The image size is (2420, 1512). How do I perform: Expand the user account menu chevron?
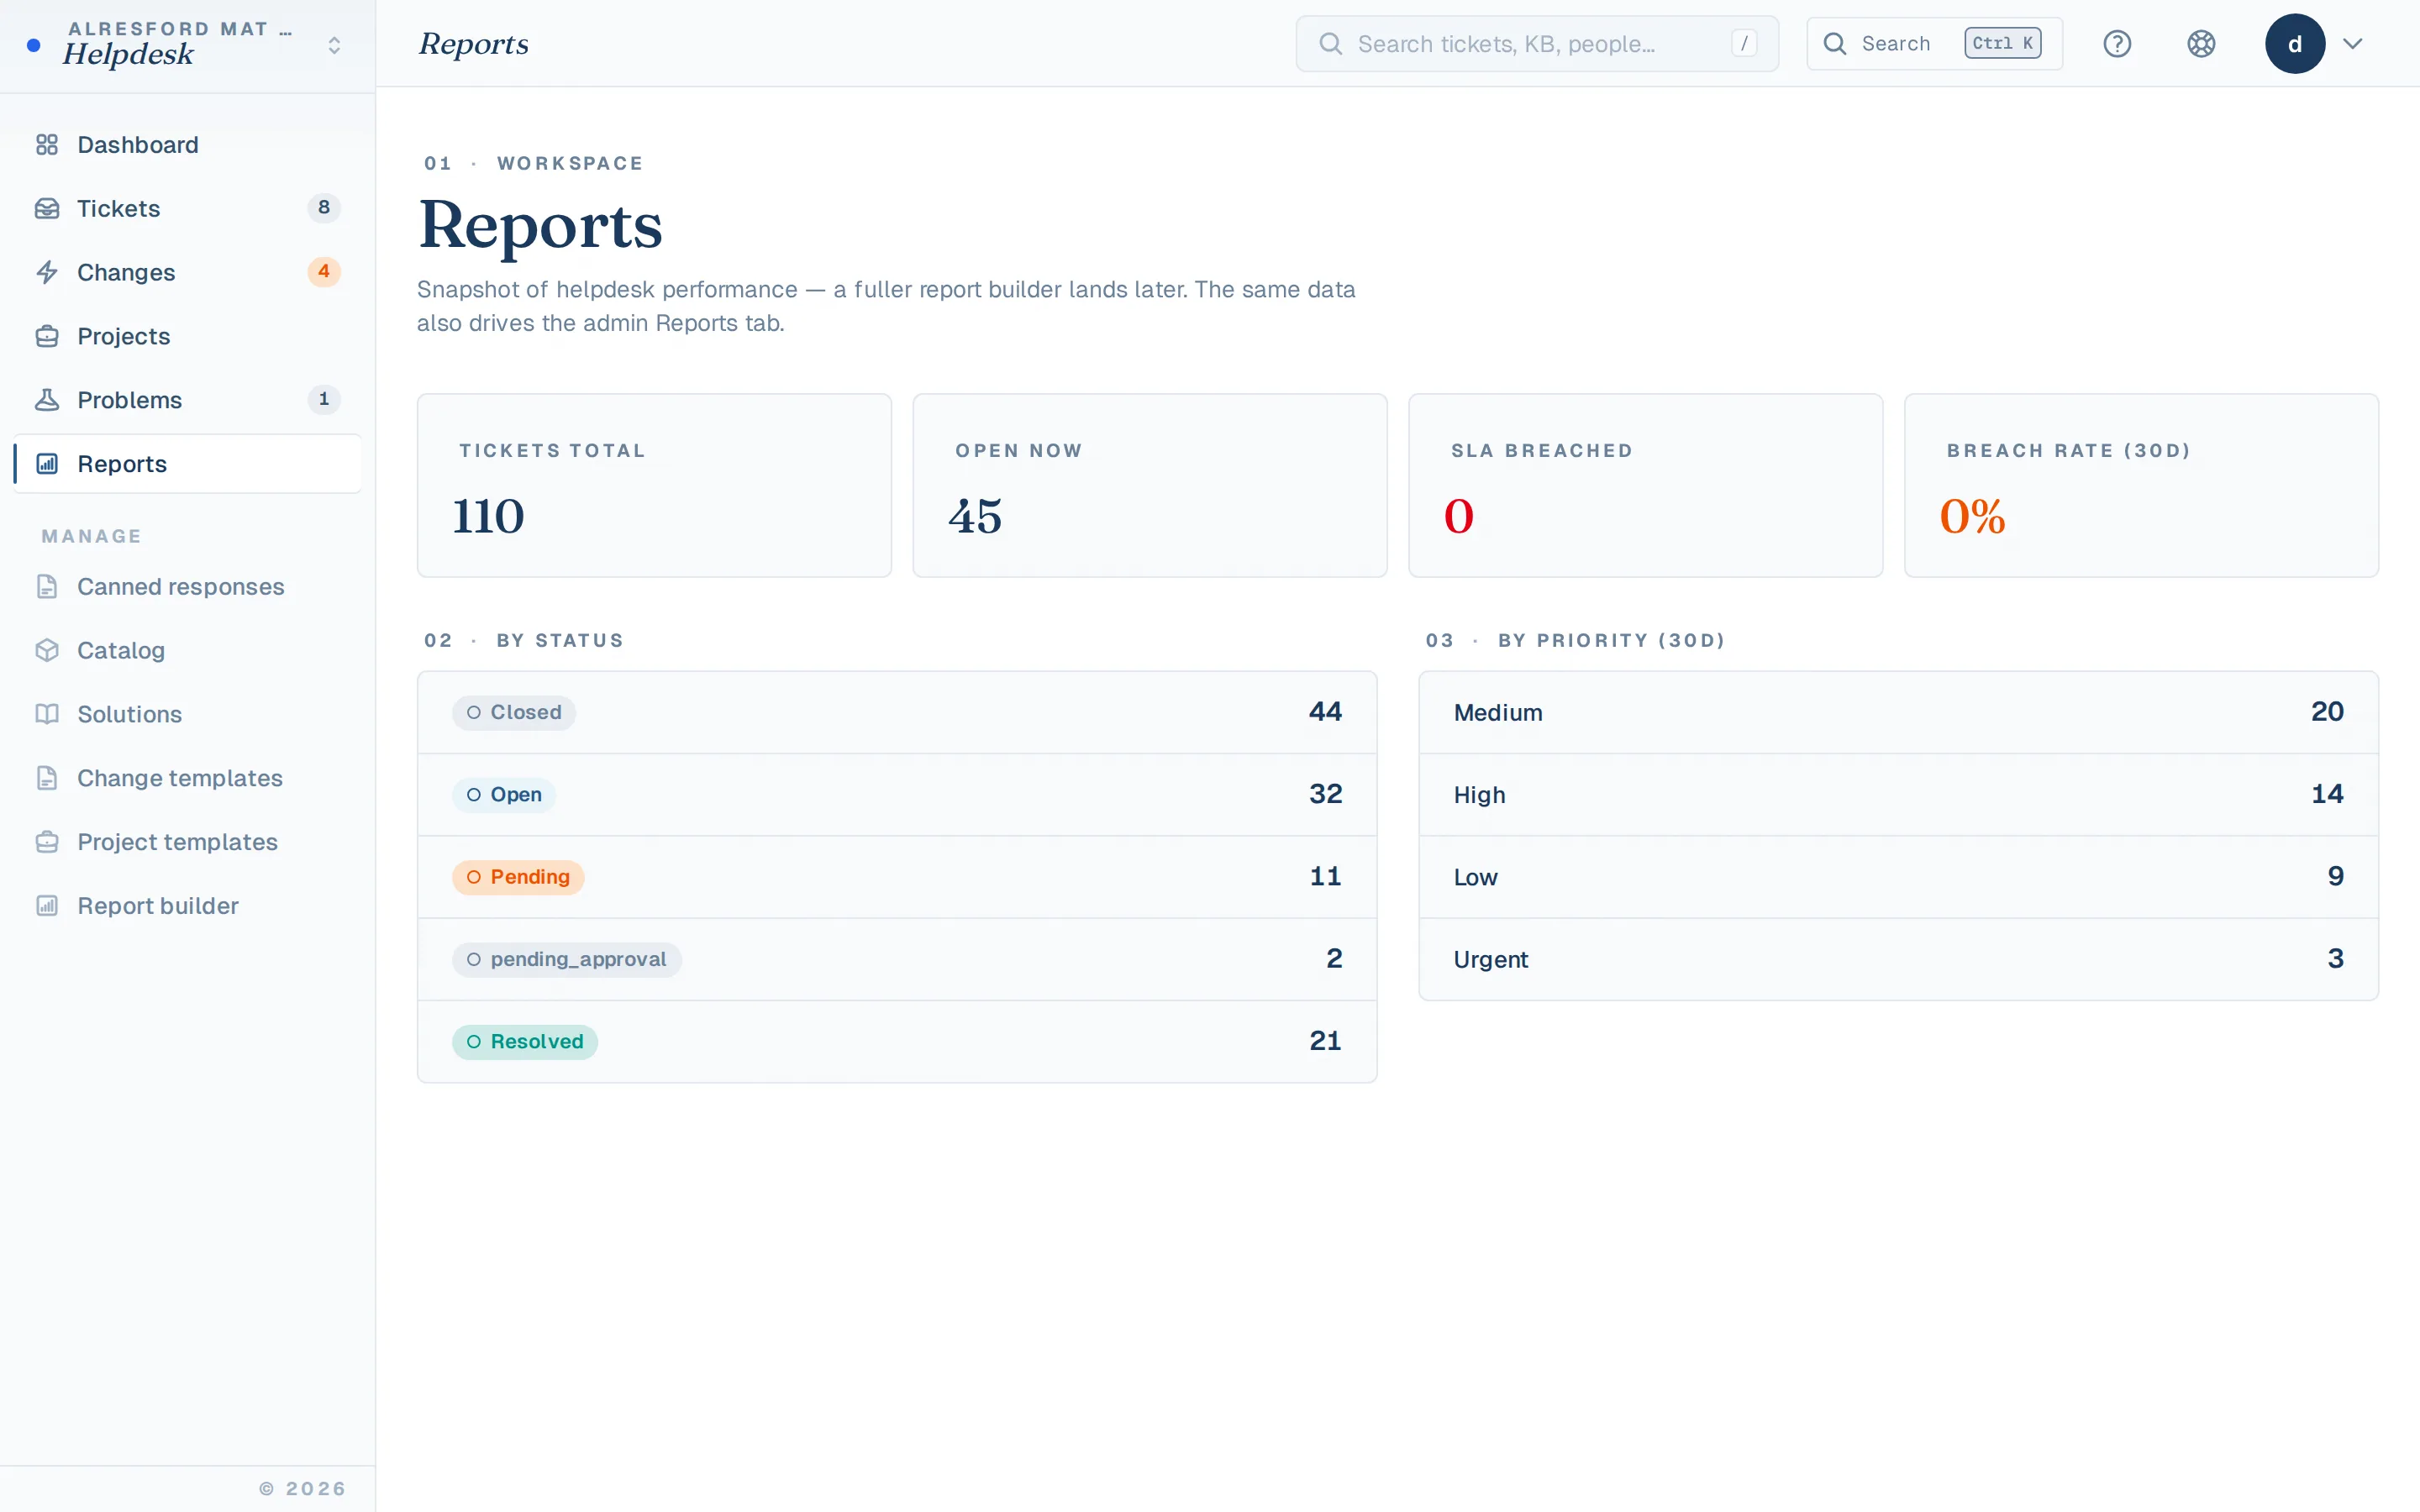[2353, 44]
